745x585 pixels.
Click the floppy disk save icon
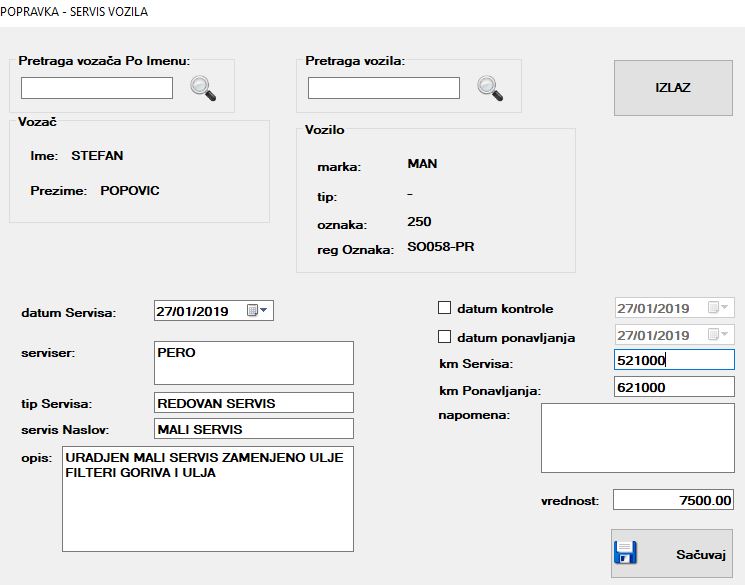[626, 554]
